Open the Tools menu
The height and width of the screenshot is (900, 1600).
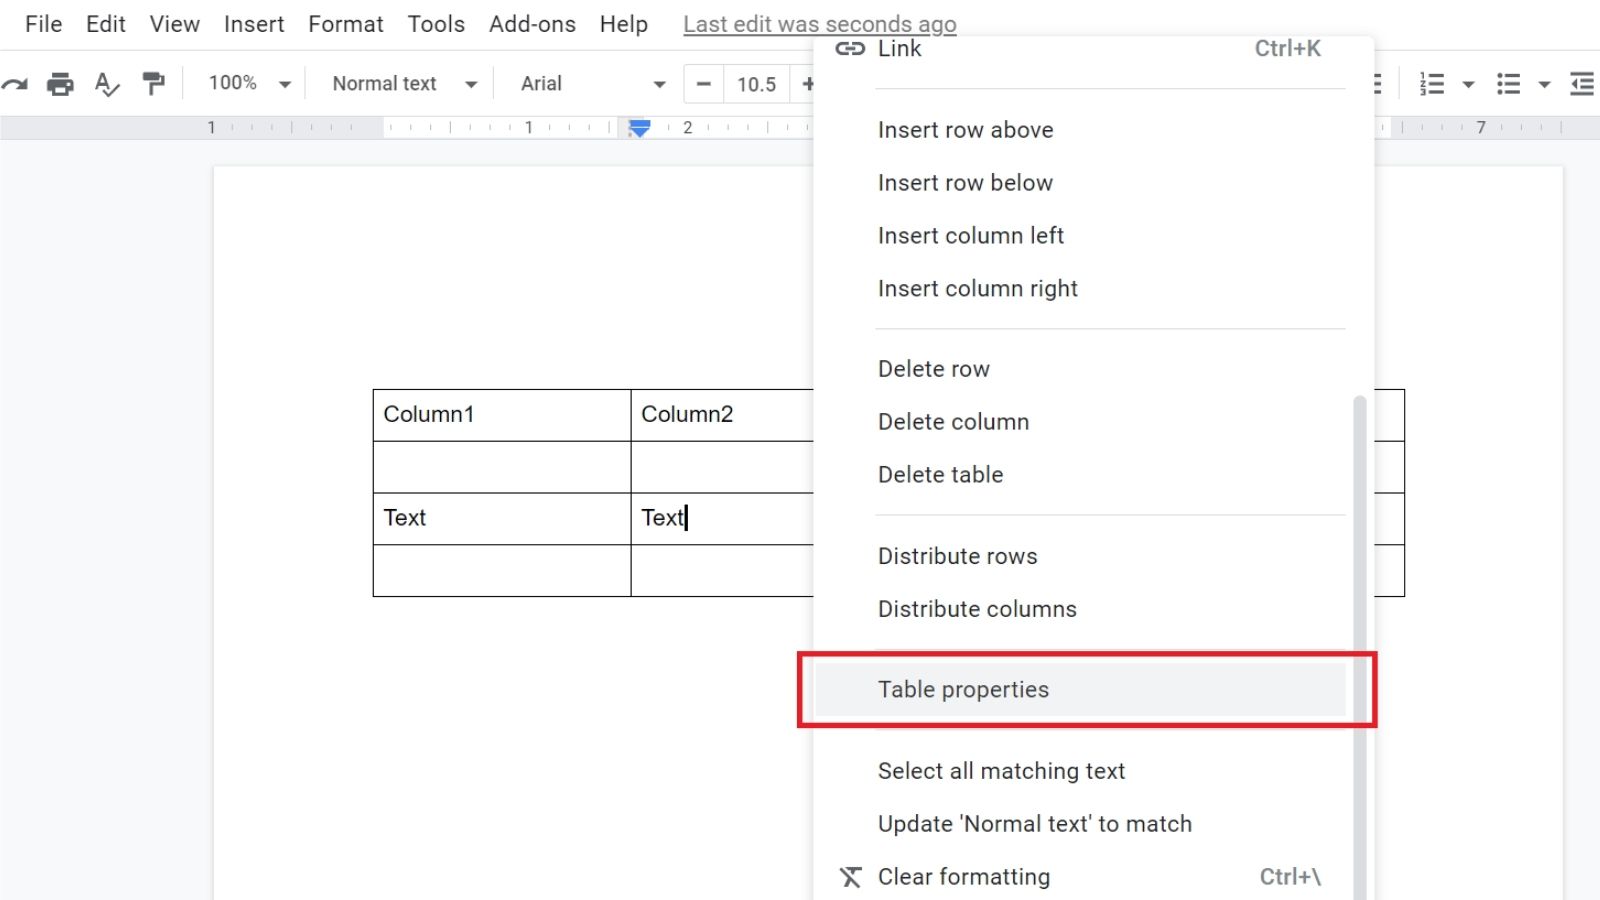tap(436, 24)
